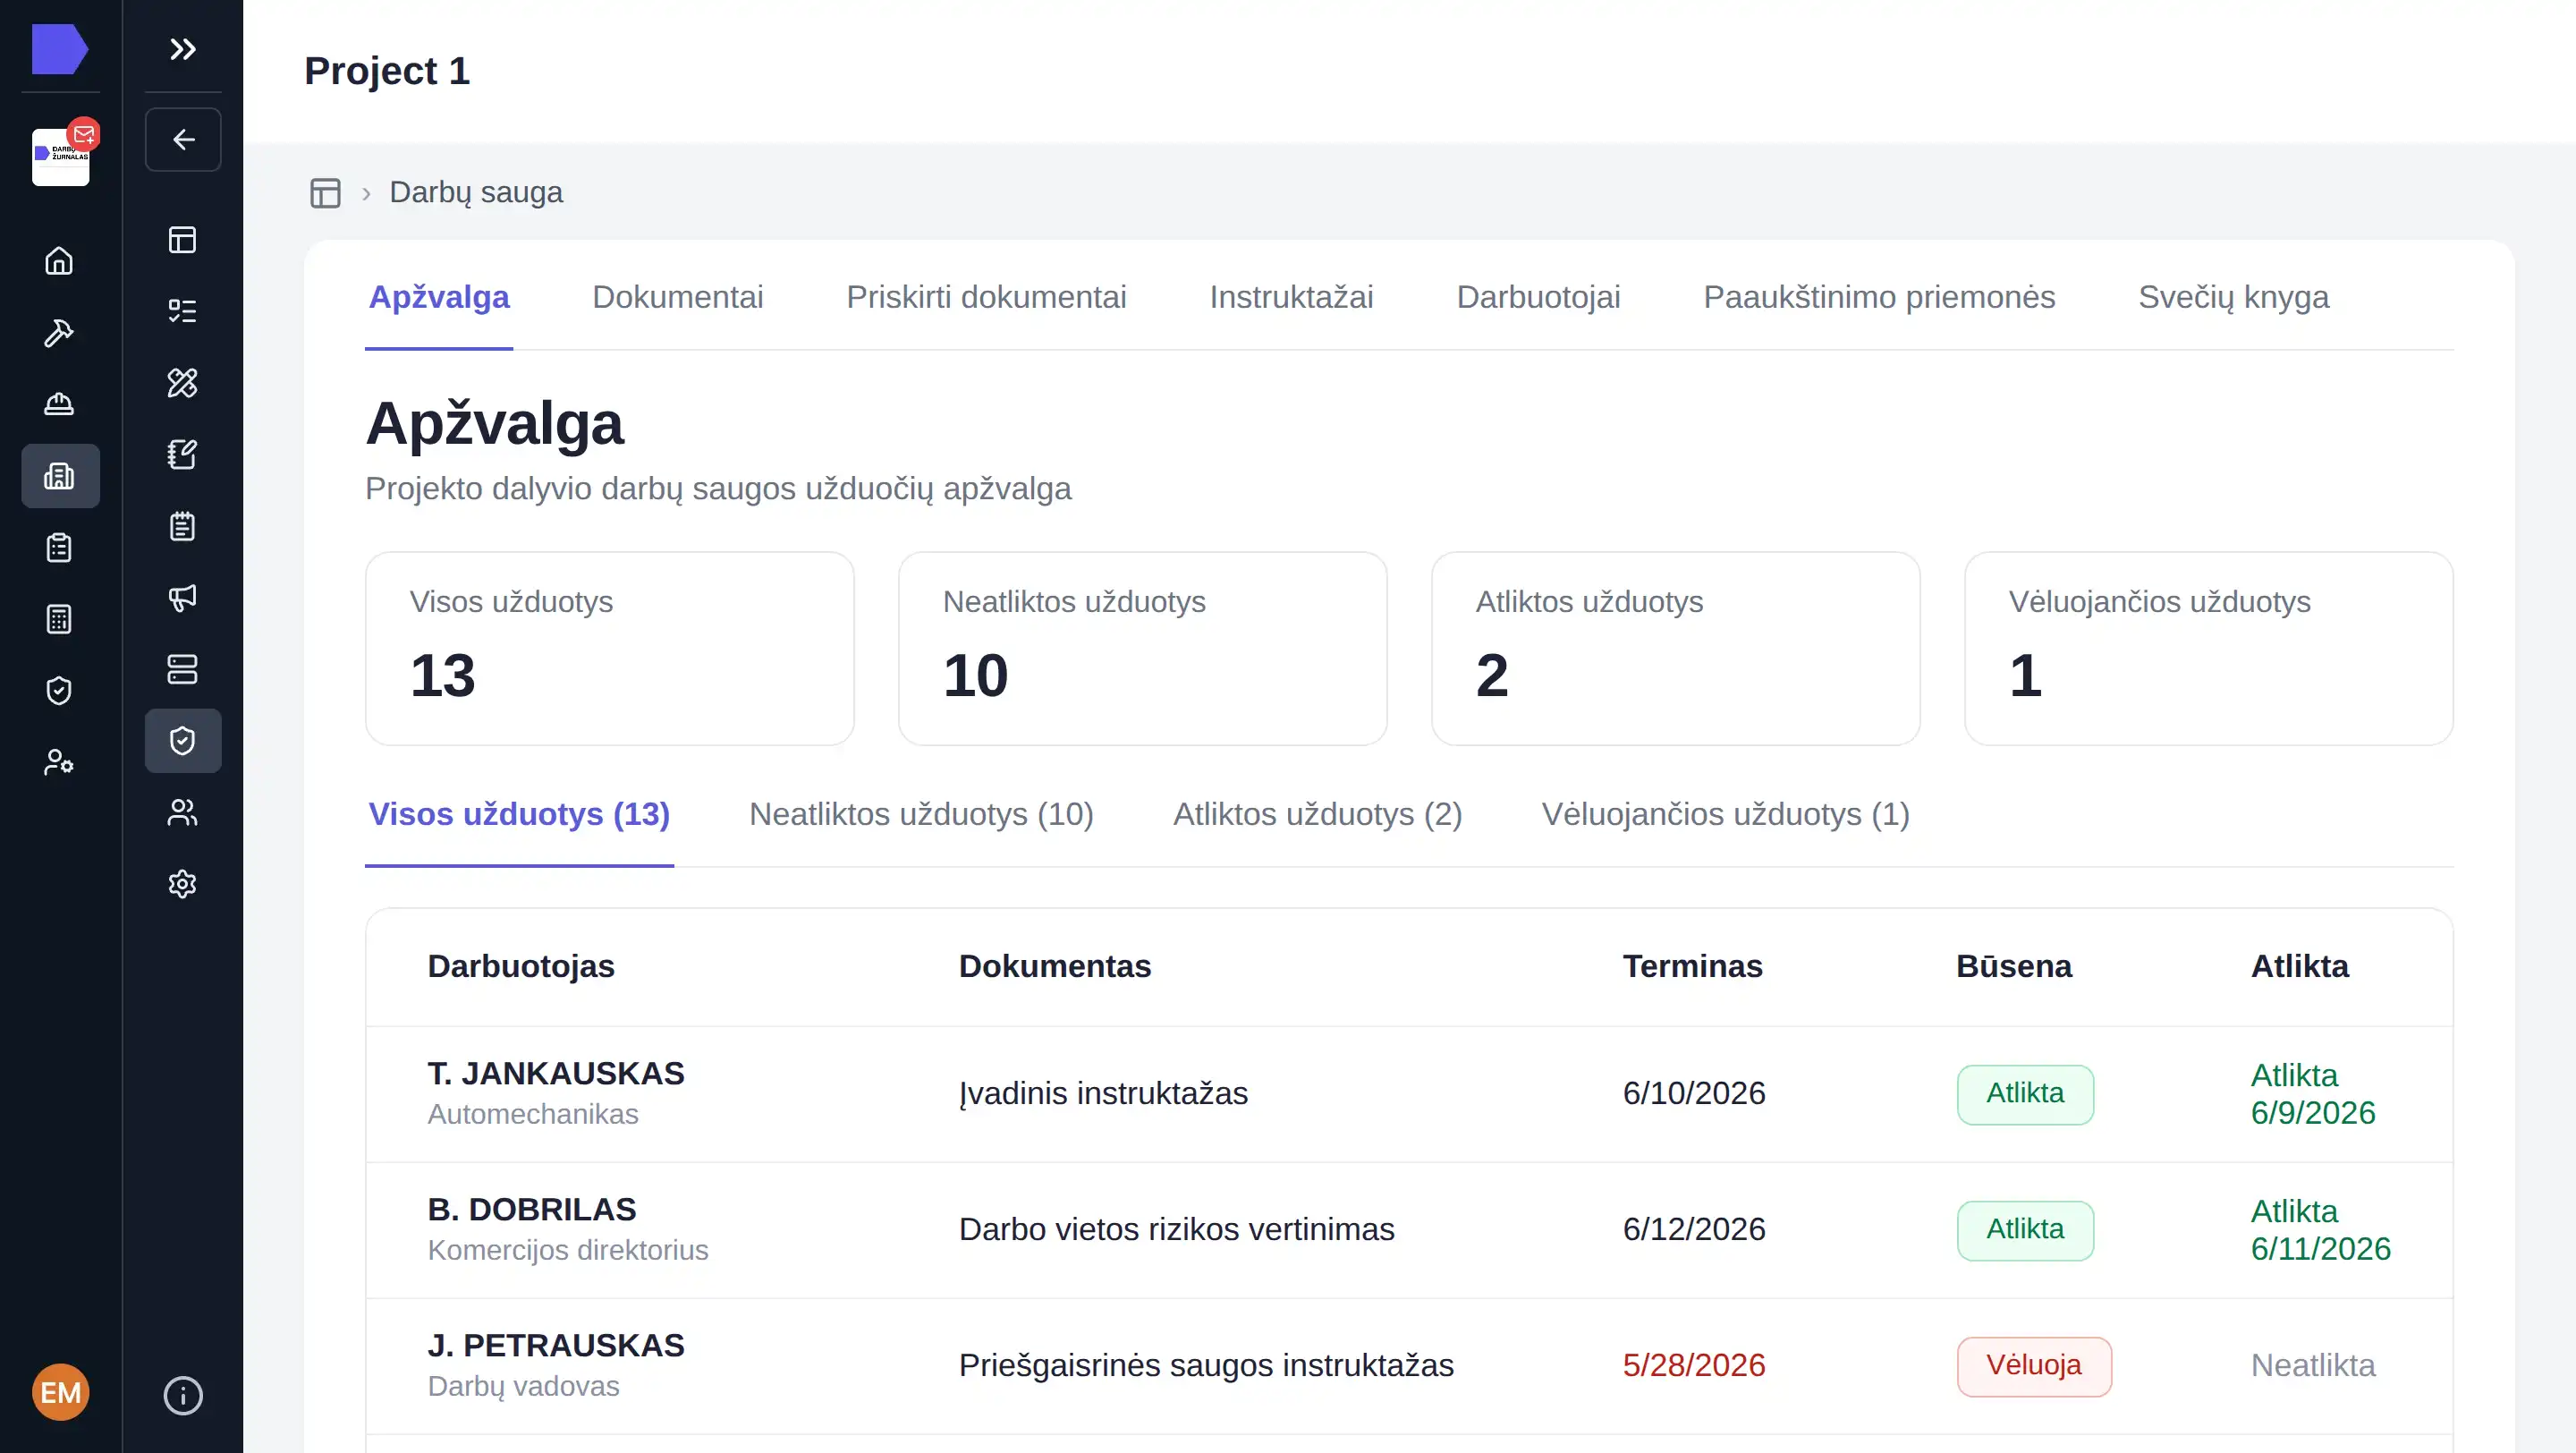Click the Neatlikta text in Petrauskas row

[2313, 1365]
